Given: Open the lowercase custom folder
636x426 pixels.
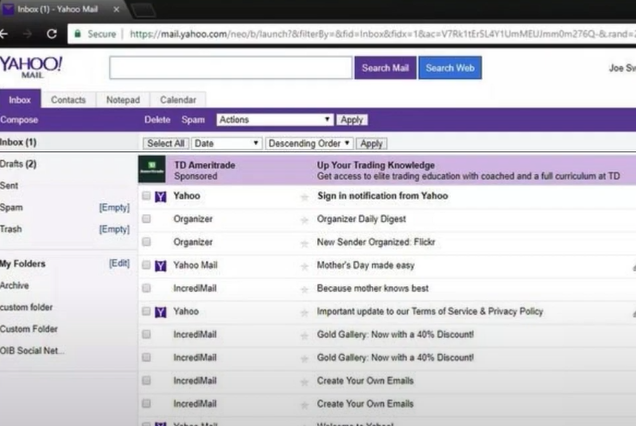Looking at the screenshot, I should tap(26, 307).
